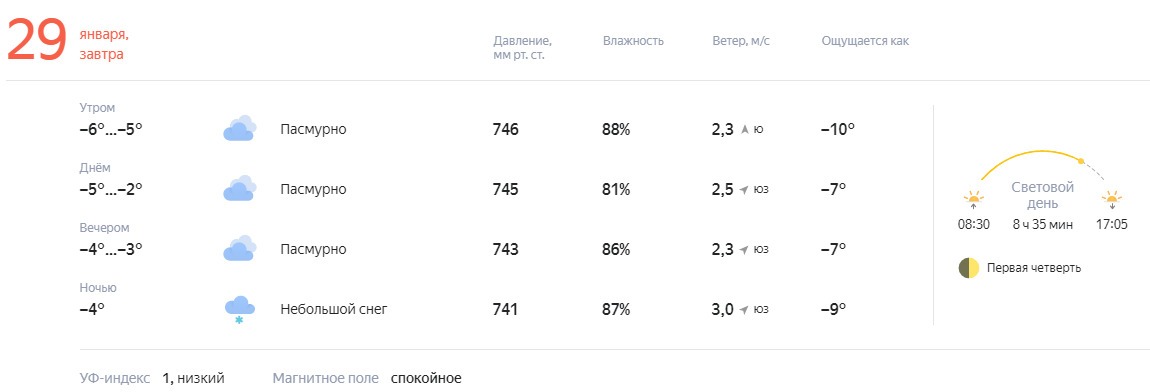Click the magnetic field value 'спокойное'
This screenshot has width=1150, height=392.
[426, 379]
